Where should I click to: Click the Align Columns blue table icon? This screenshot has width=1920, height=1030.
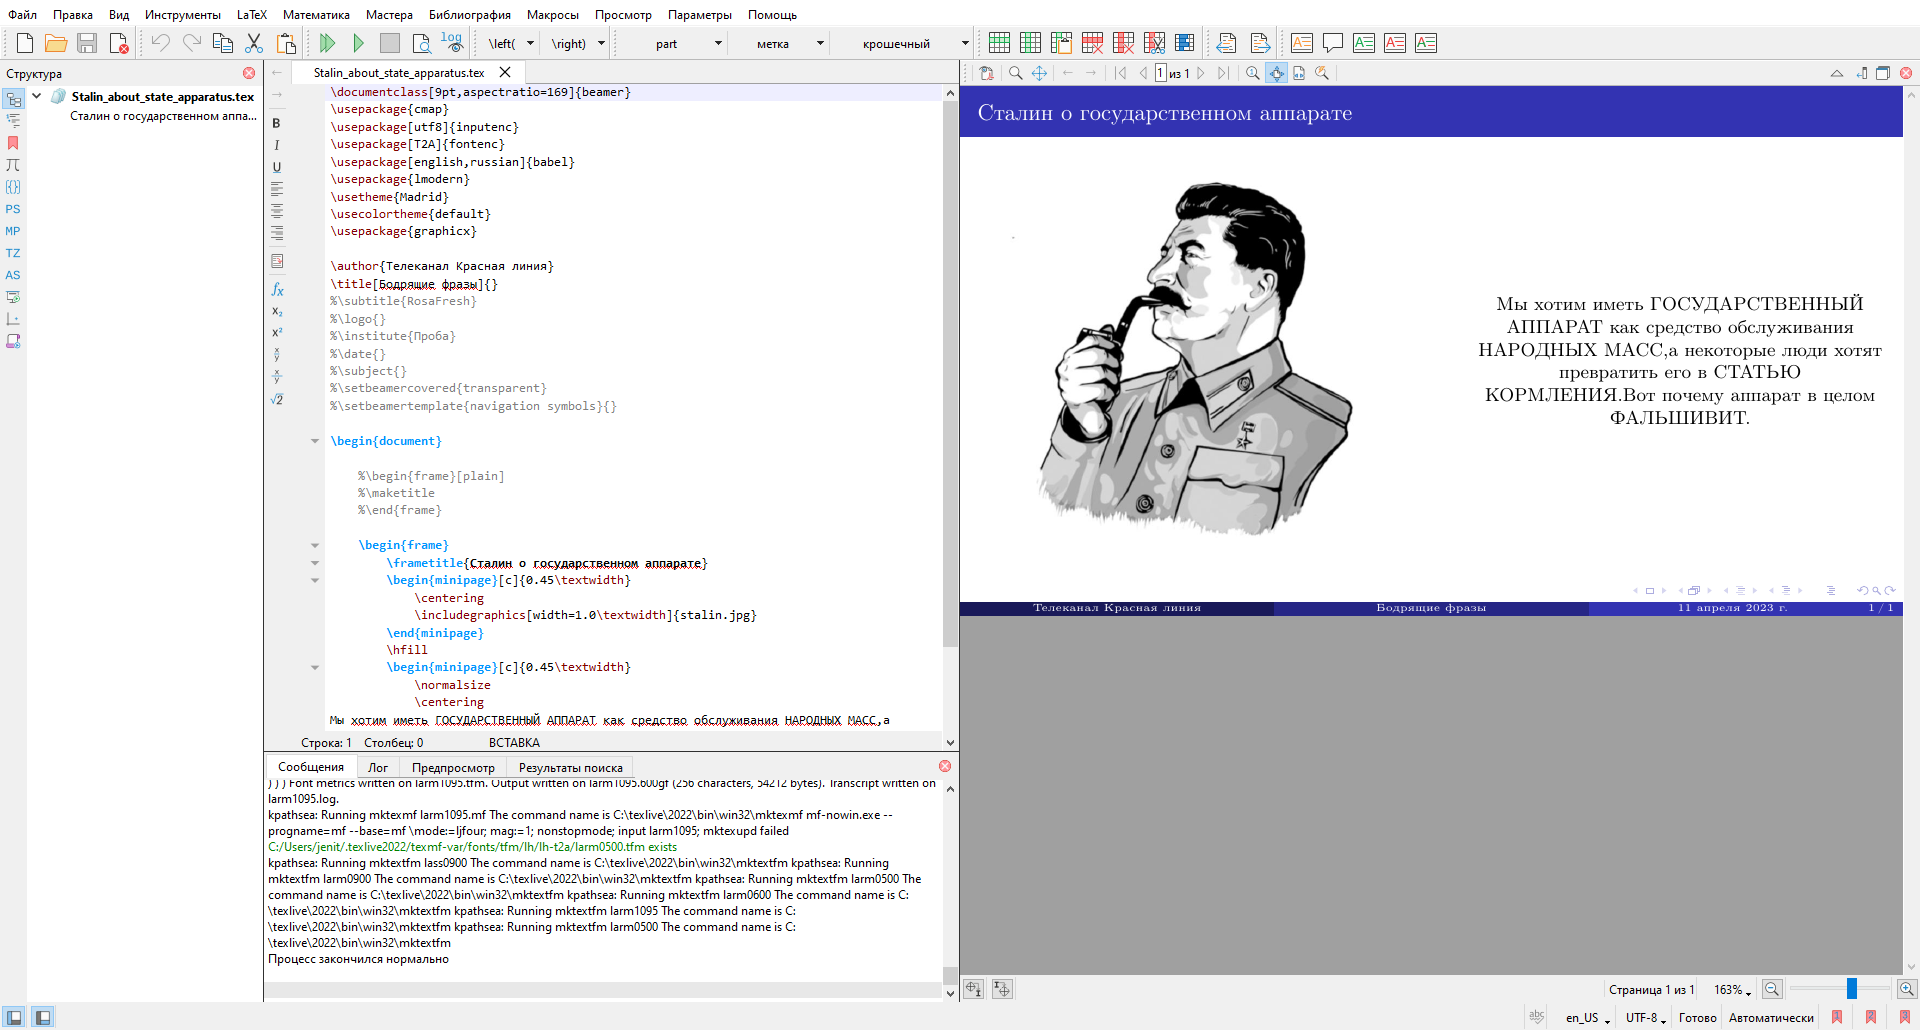(x=1185, y=43)
